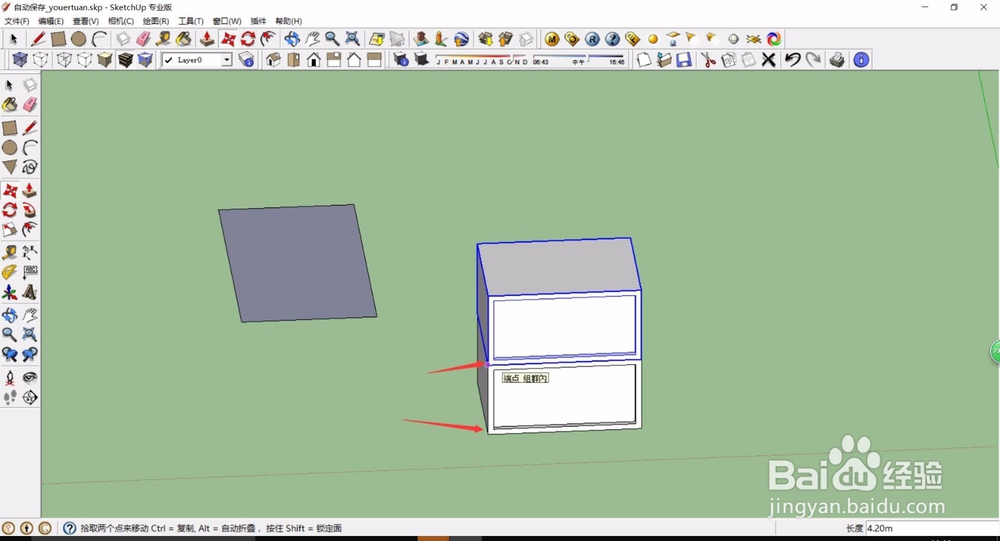Open the 帮助(H) menu
The image size is (1000, 541).
coord(288,21)
